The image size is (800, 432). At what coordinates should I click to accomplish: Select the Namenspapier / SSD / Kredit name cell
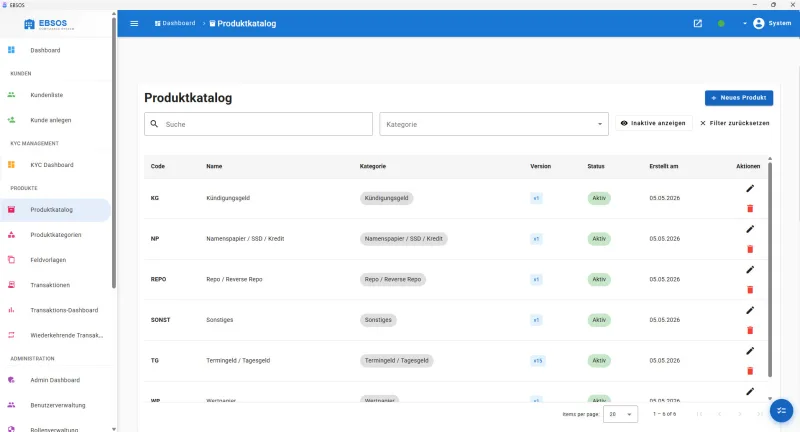point(245,239)
